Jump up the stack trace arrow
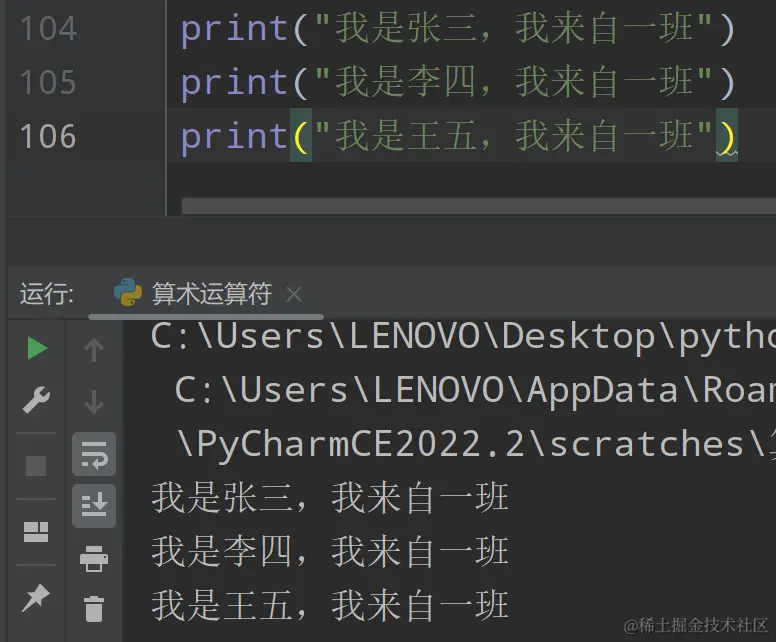Image resolution: width=776 pixels, height=642 pixels. click(94, 350)
